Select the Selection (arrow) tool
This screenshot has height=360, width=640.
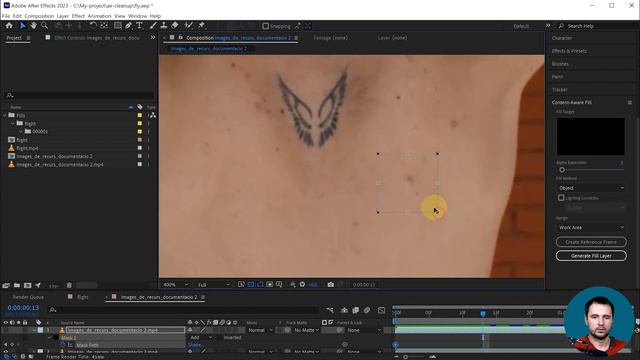22,25
